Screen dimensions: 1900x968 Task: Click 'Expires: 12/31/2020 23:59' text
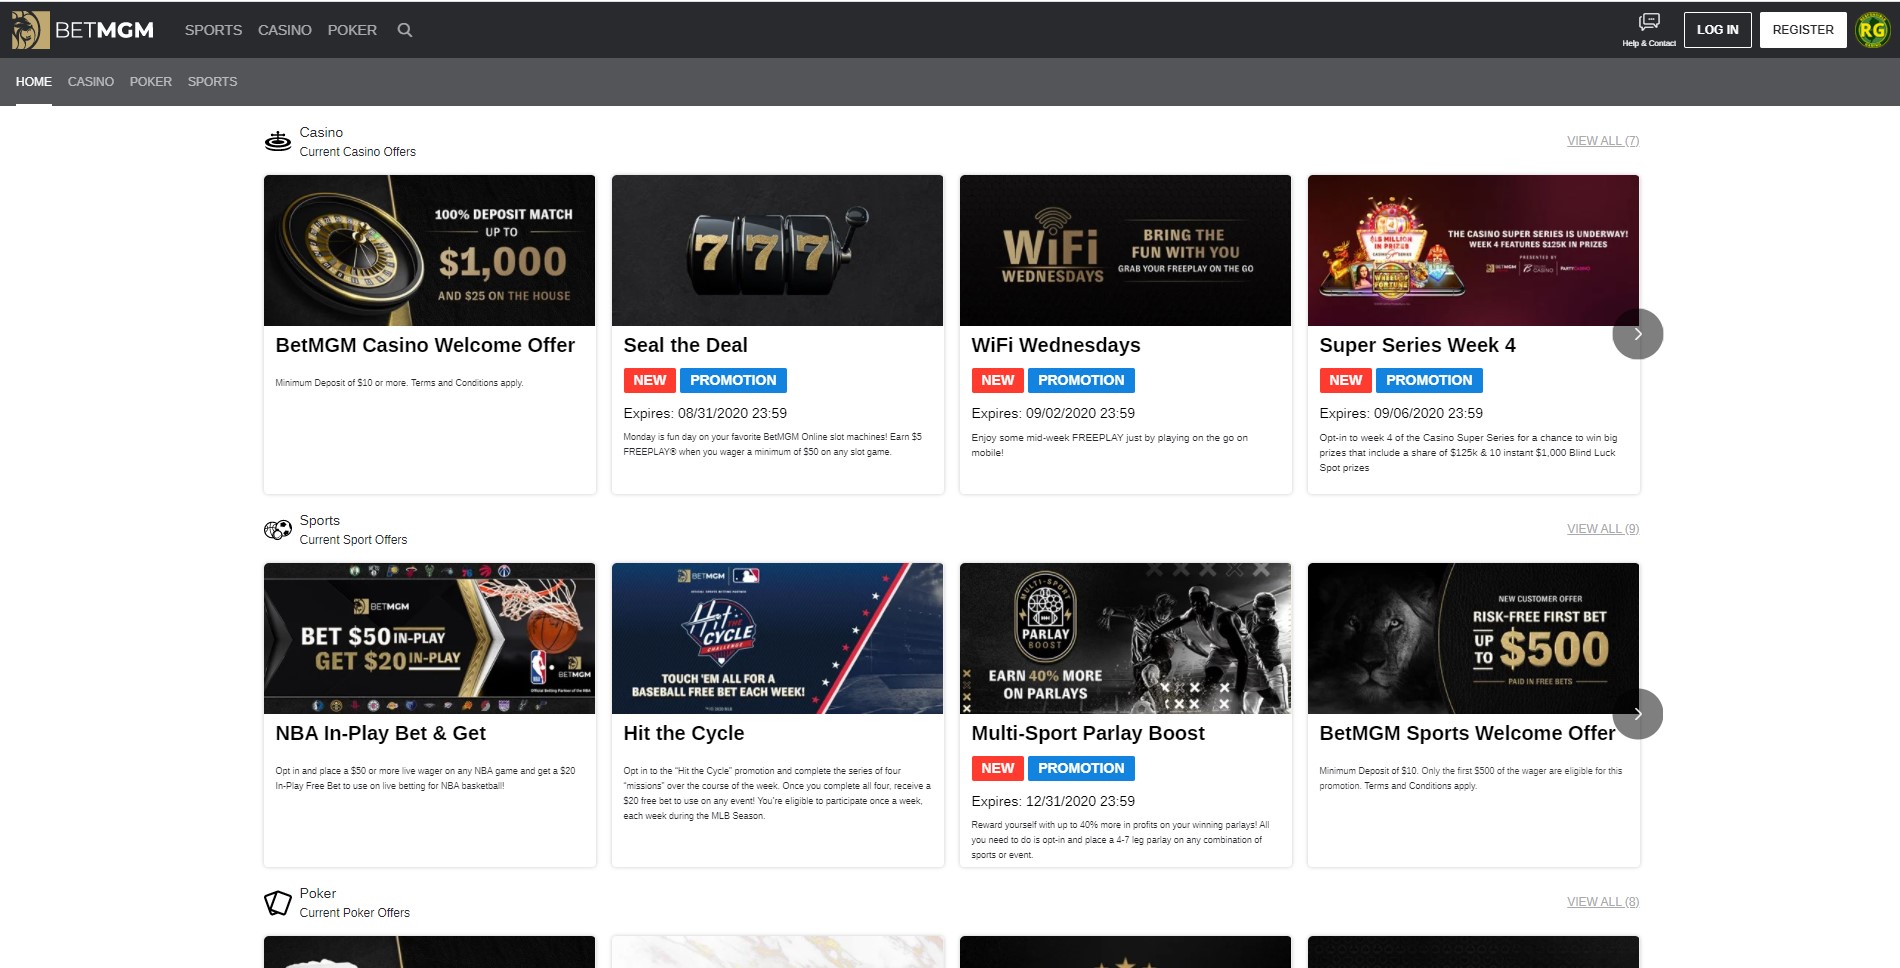pyautogui.click(x=1053, y=801)
